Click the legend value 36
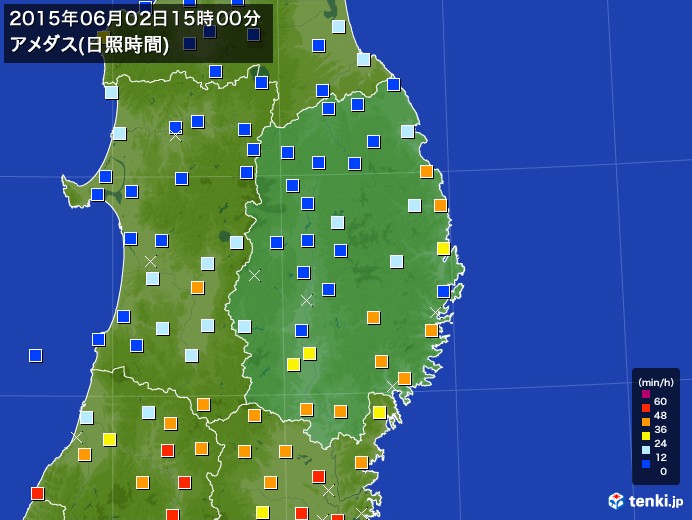Viewport: 692px width, 520px height. (x=660, y=429)
